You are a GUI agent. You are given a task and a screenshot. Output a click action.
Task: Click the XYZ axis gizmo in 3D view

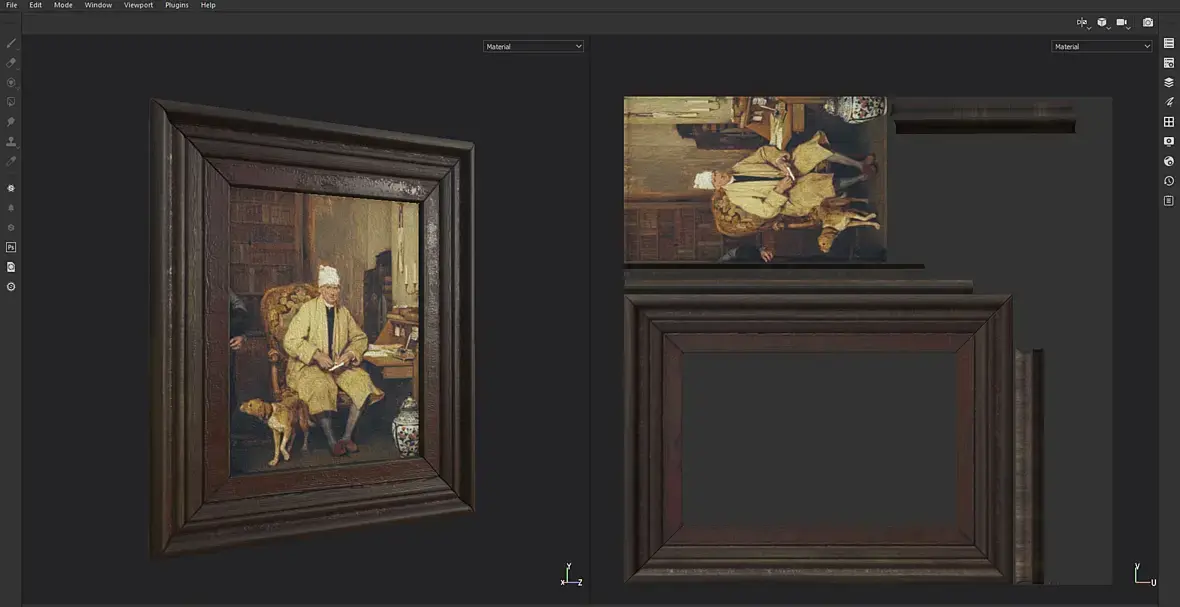coord(572,575)
